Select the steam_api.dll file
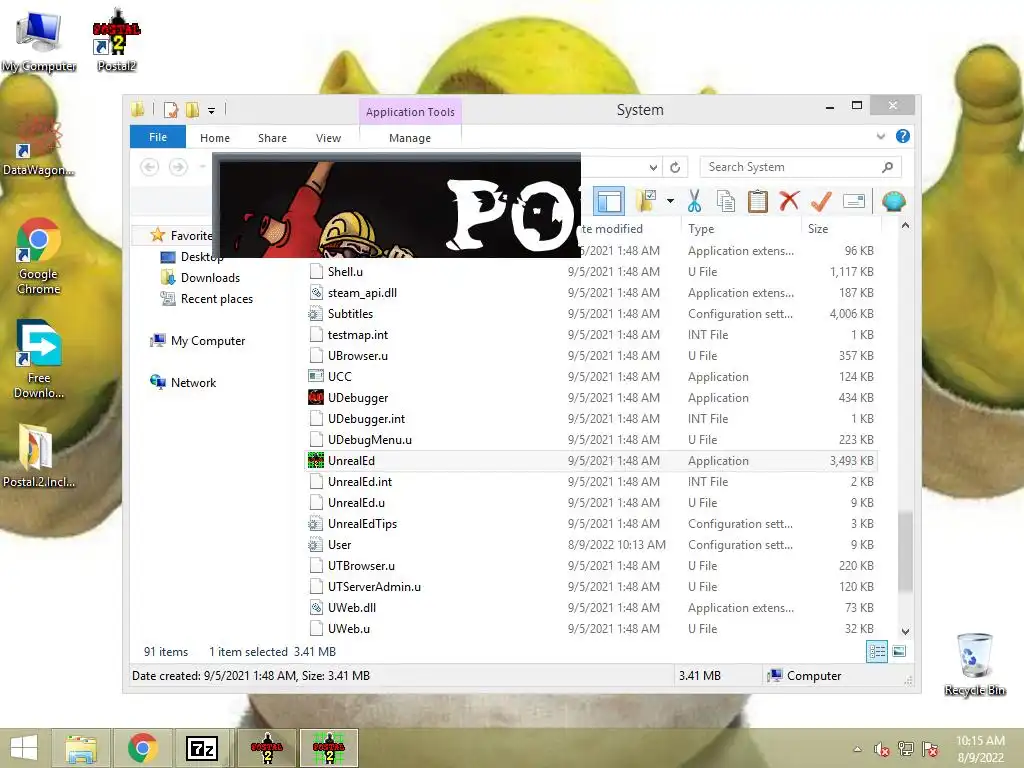The height and width of the screenshot is (768, 1024). pos(591,293)
